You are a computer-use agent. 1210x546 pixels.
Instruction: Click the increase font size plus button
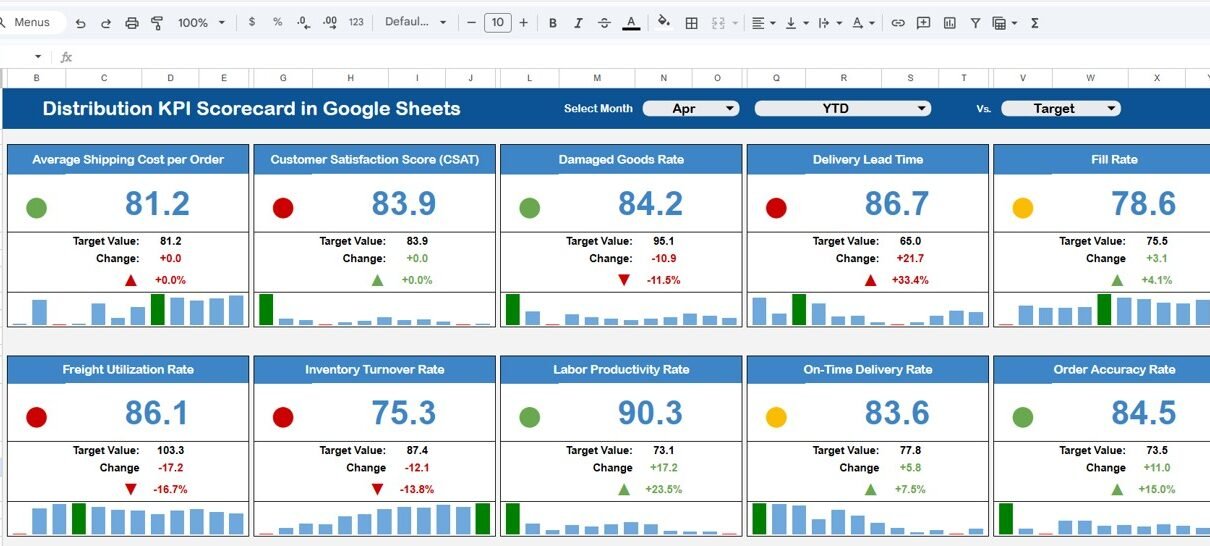point(523,22)
